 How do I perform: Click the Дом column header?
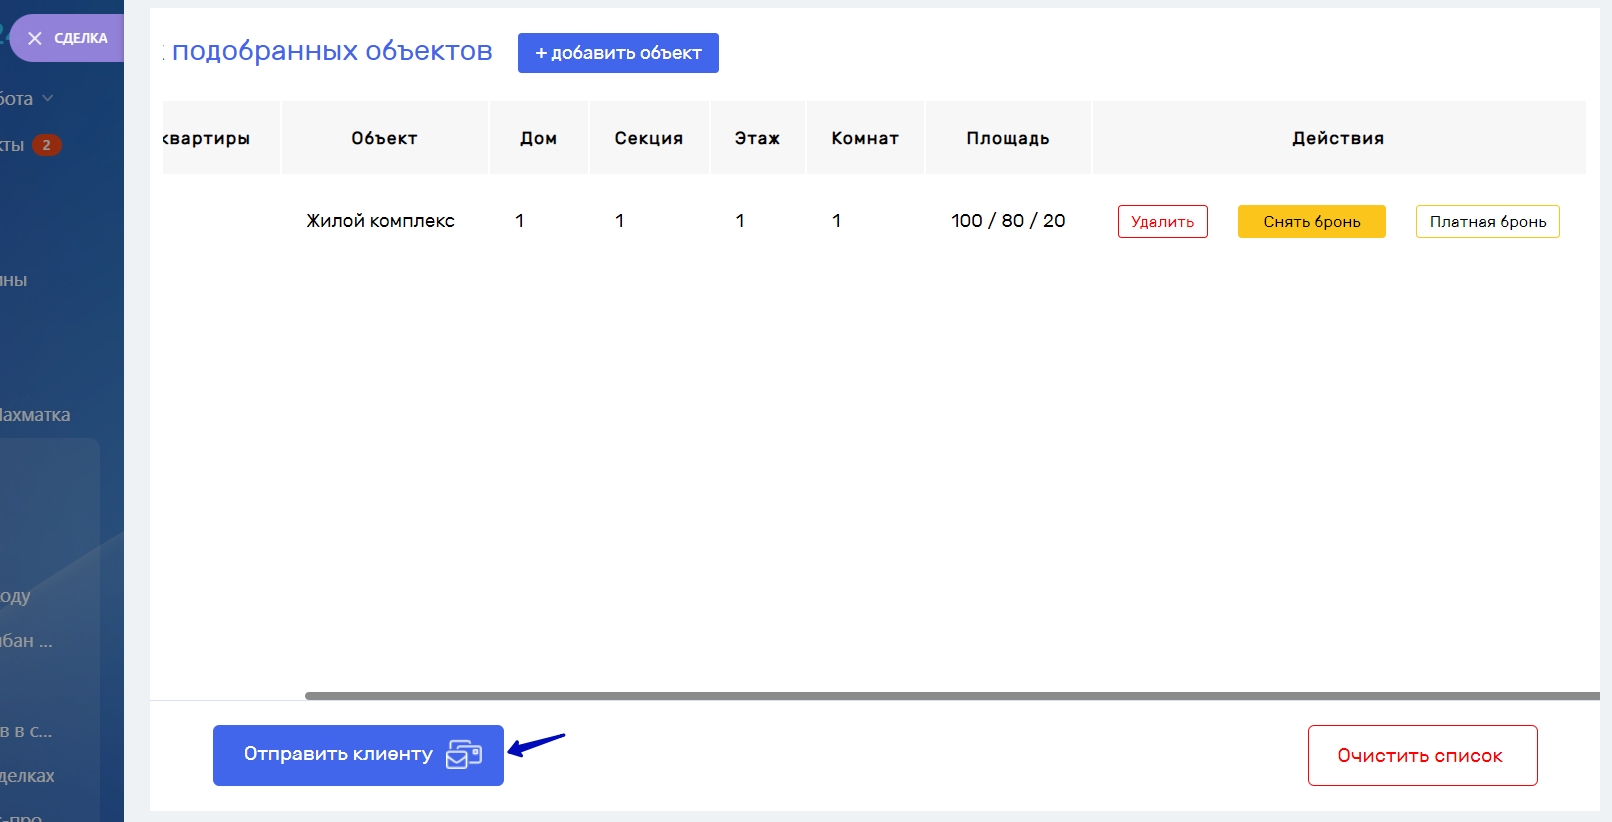point(538,138)
